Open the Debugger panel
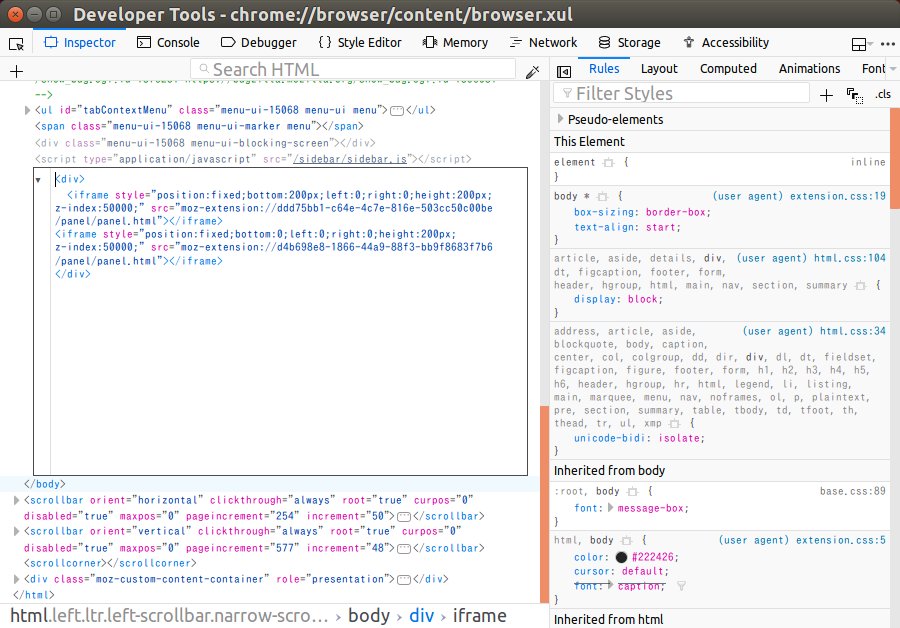 pos(258,42)
